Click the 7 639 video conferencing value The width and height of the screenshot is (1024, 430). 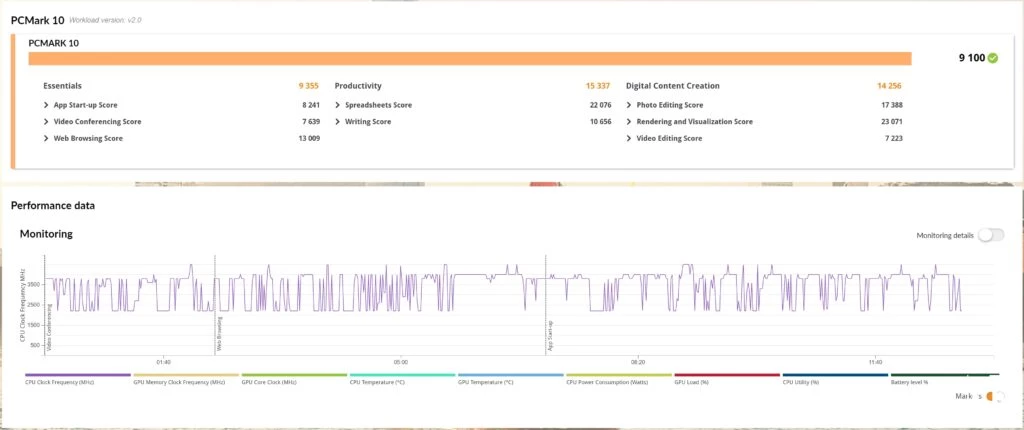pos(311,122)
